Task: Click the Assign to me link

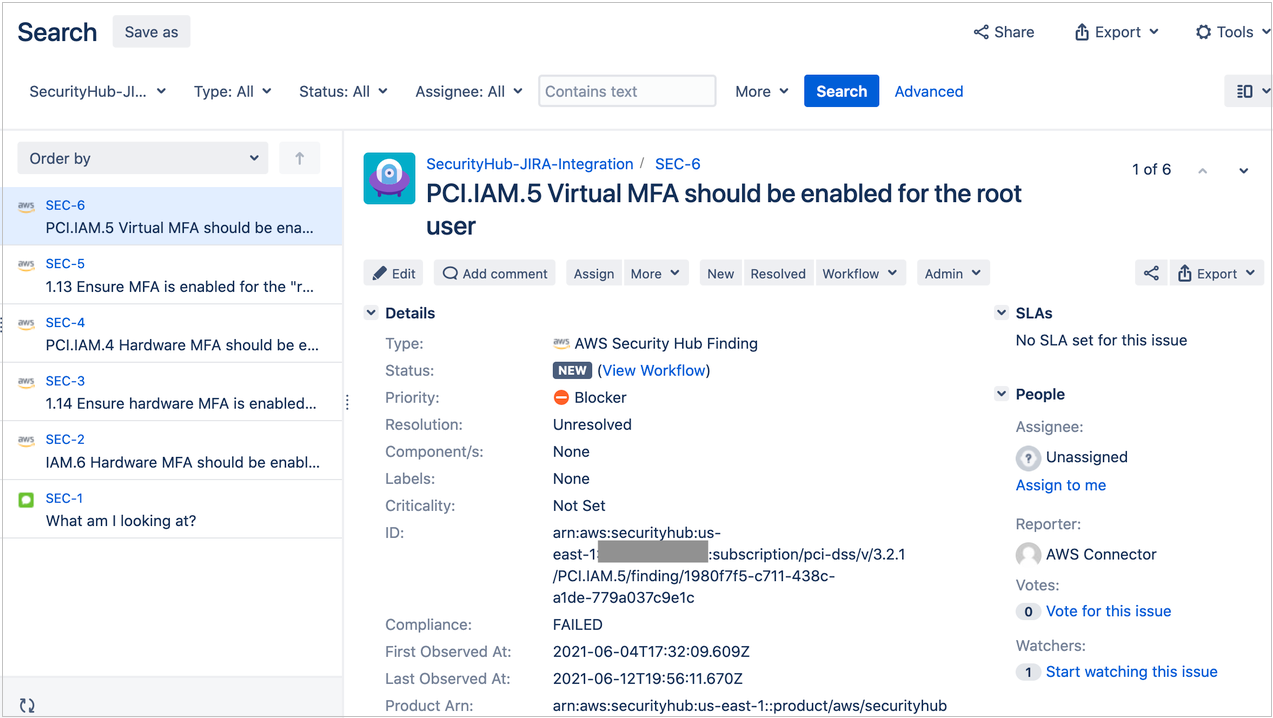Action: click(x=1060, y=485)
